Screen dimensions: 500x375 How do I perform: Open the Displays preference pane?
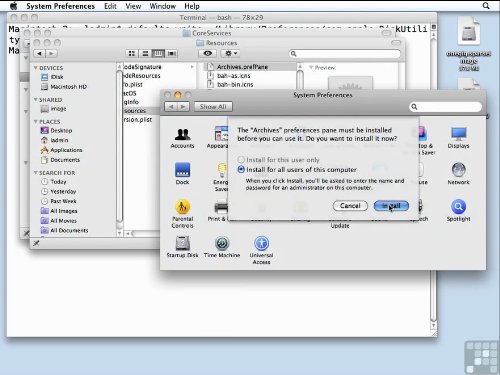coord(458,138)
